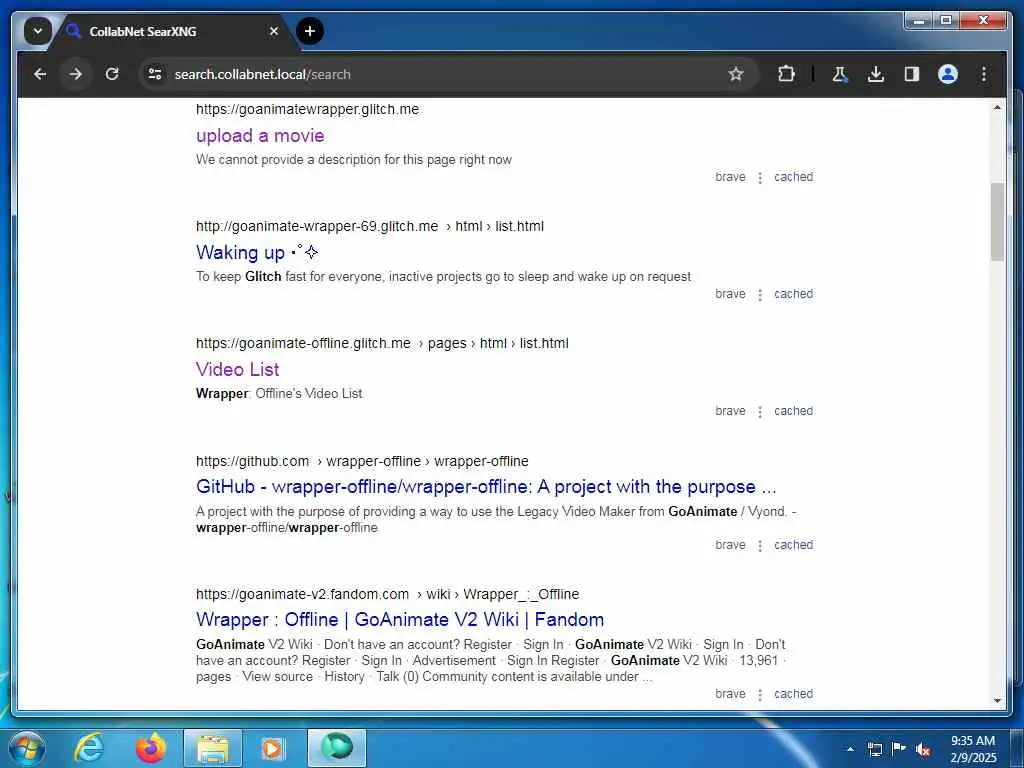This screenshot has height=768, width=1024.
Task: Open cached link for 'Video List'
Action: [x=793, y=411]
